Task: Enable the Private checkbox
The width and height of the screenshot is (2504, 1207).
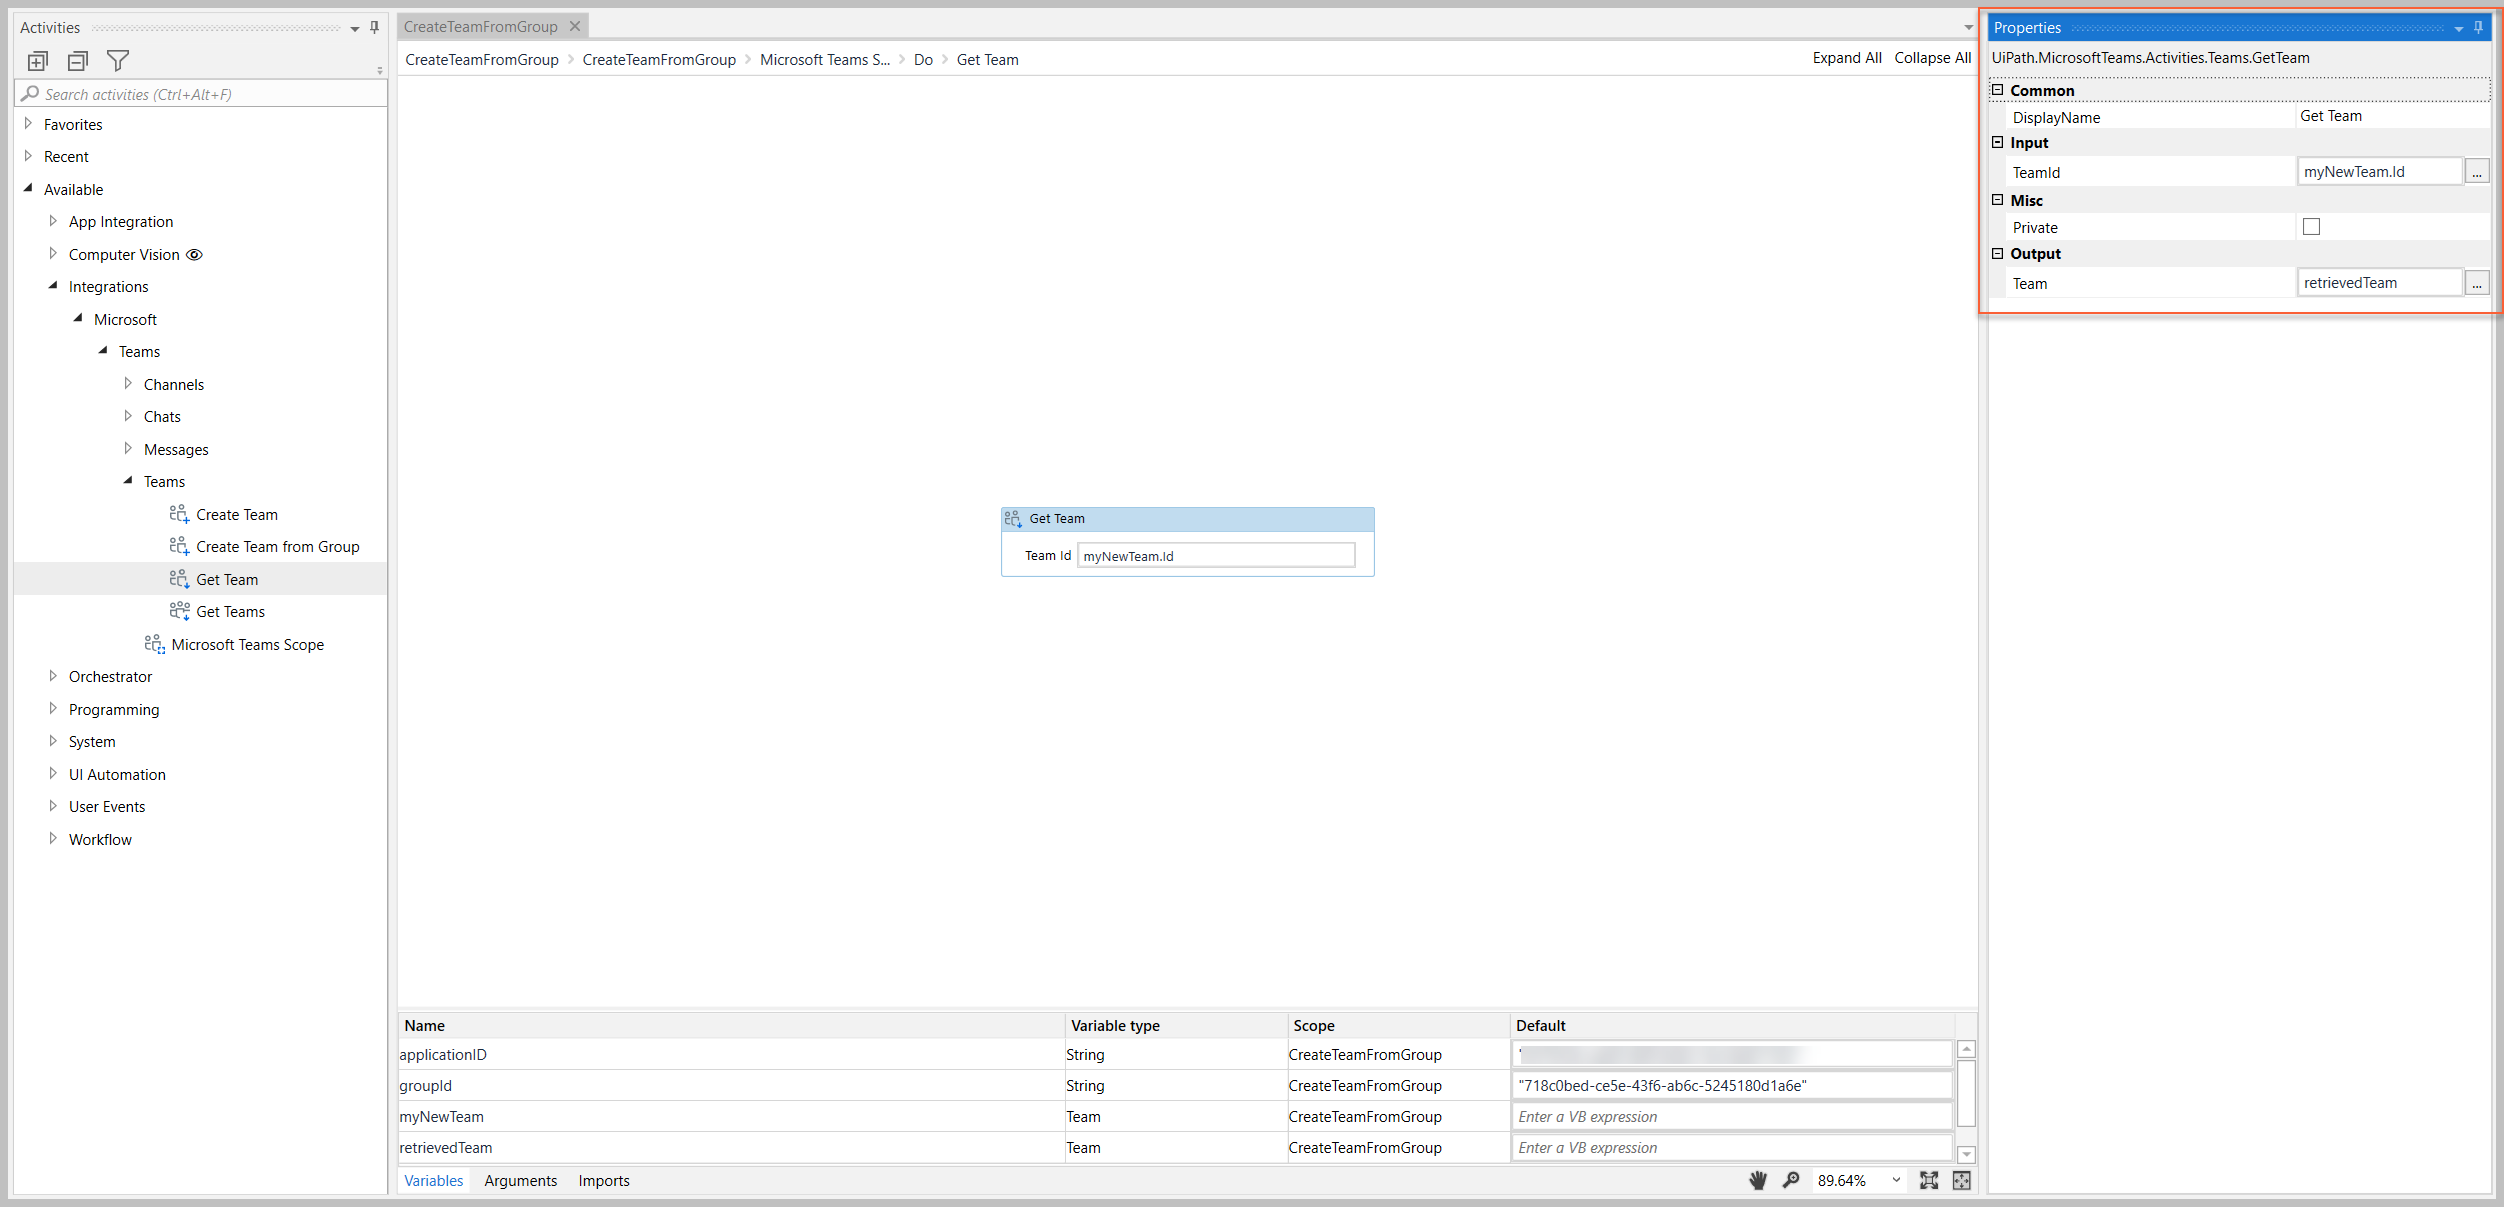Action: (x=2311, y=227)
